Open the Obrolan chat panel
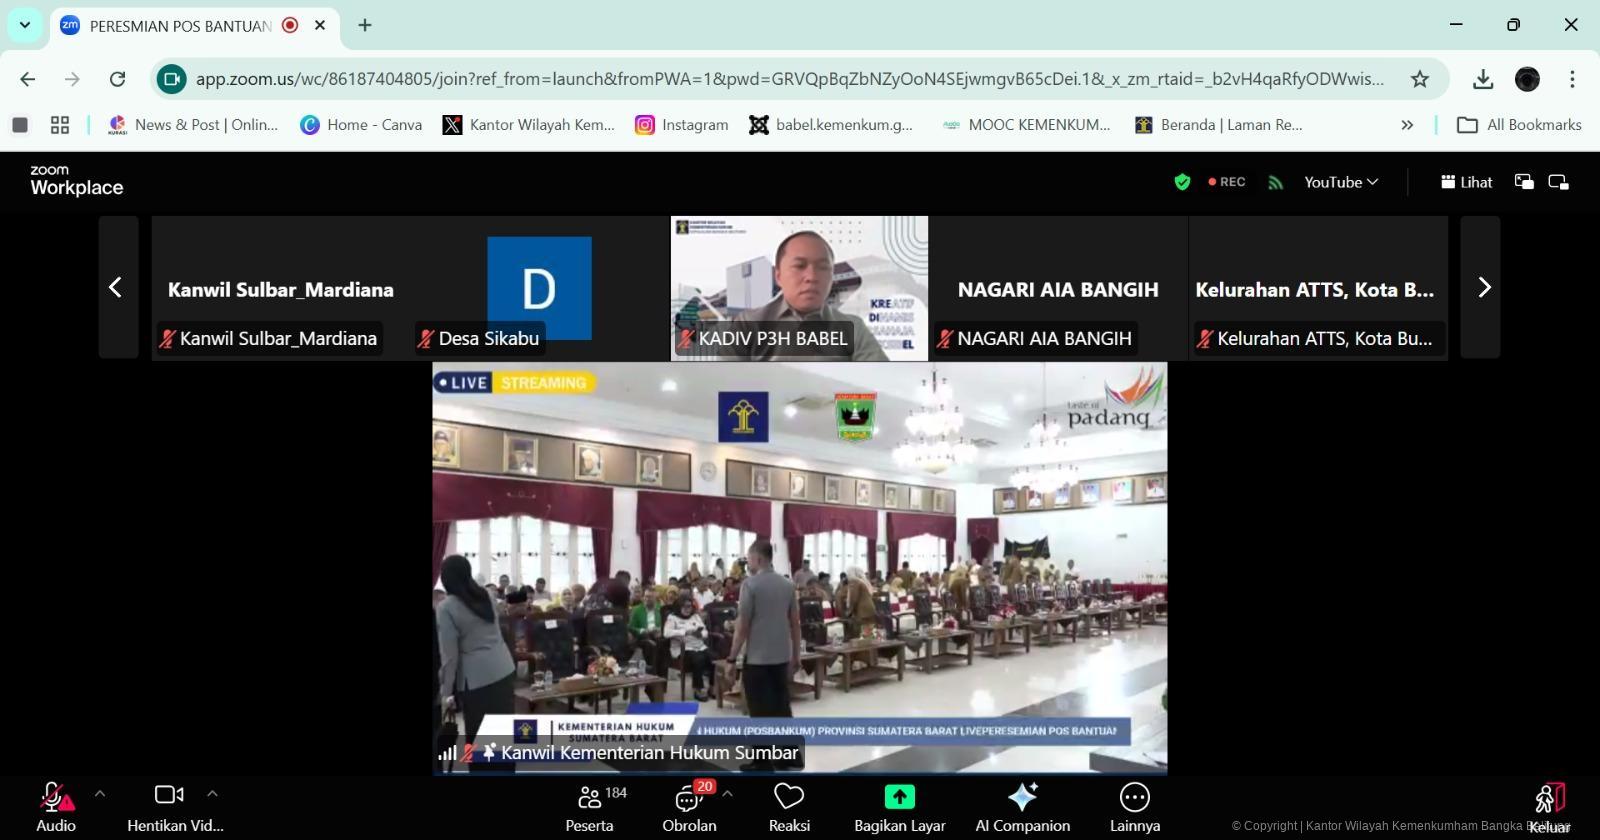The image size is (1600, 840). [689, 807]
